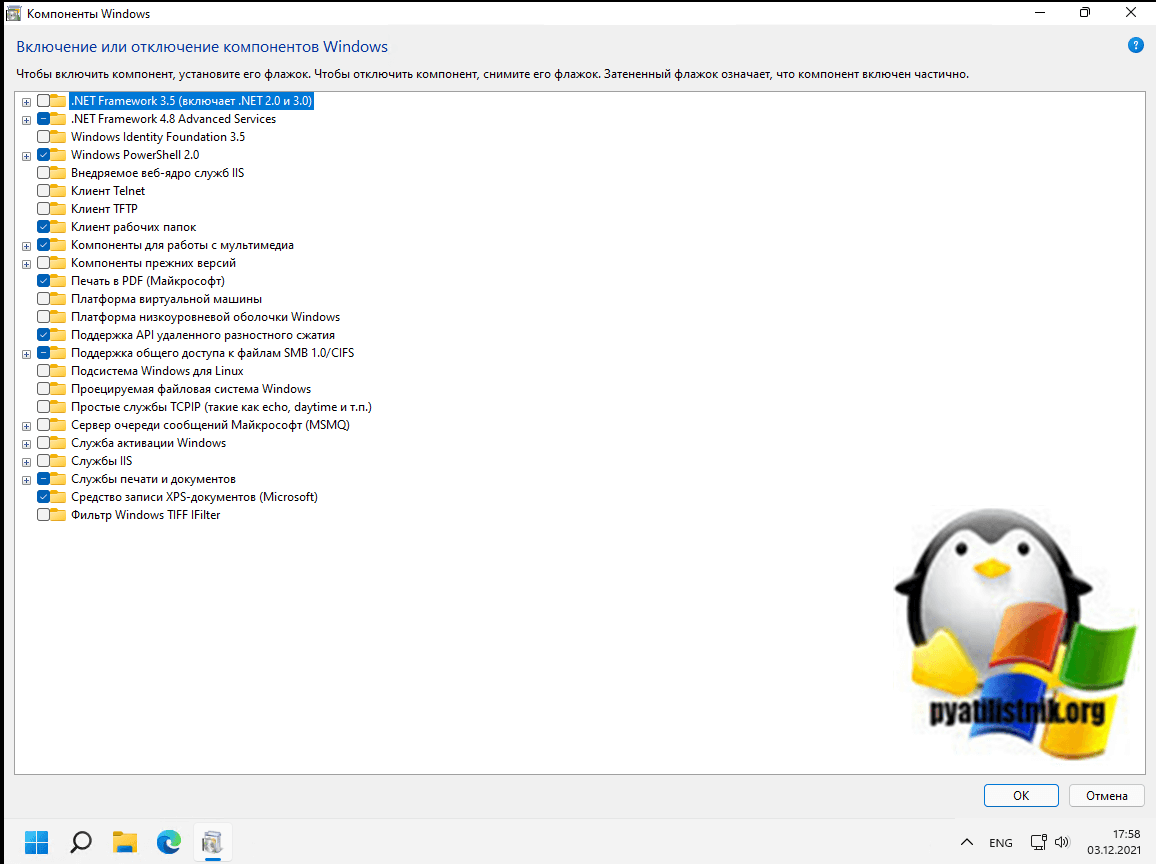Expand the .NET Framework 3.5 node
Image resolution: width=1156 pixels, height=864 pixels.
pos(26,101)
